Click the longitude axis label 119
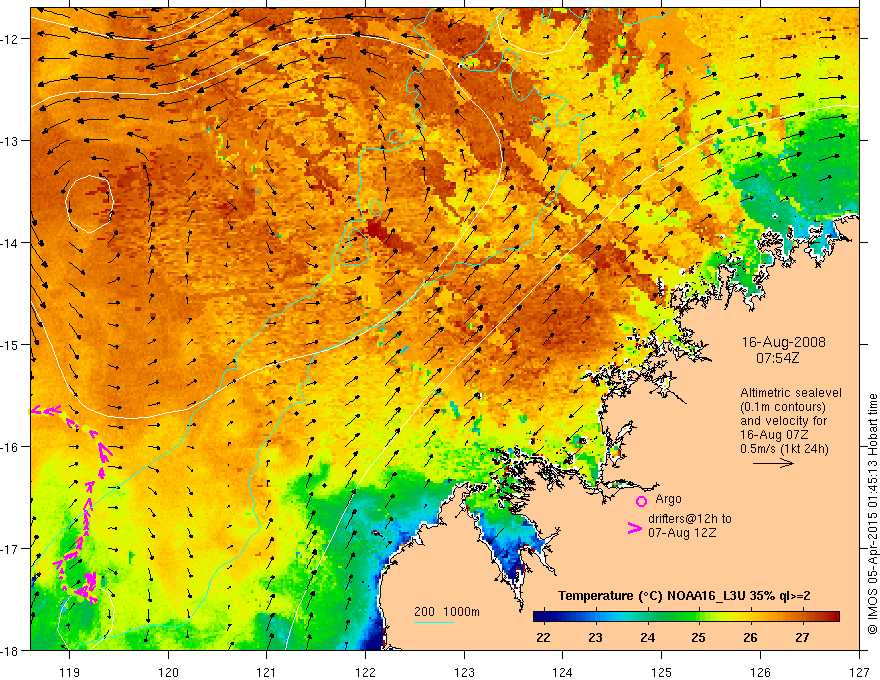Image resolution: width=880 pixels, height=680 pixels. click(70, 672)
